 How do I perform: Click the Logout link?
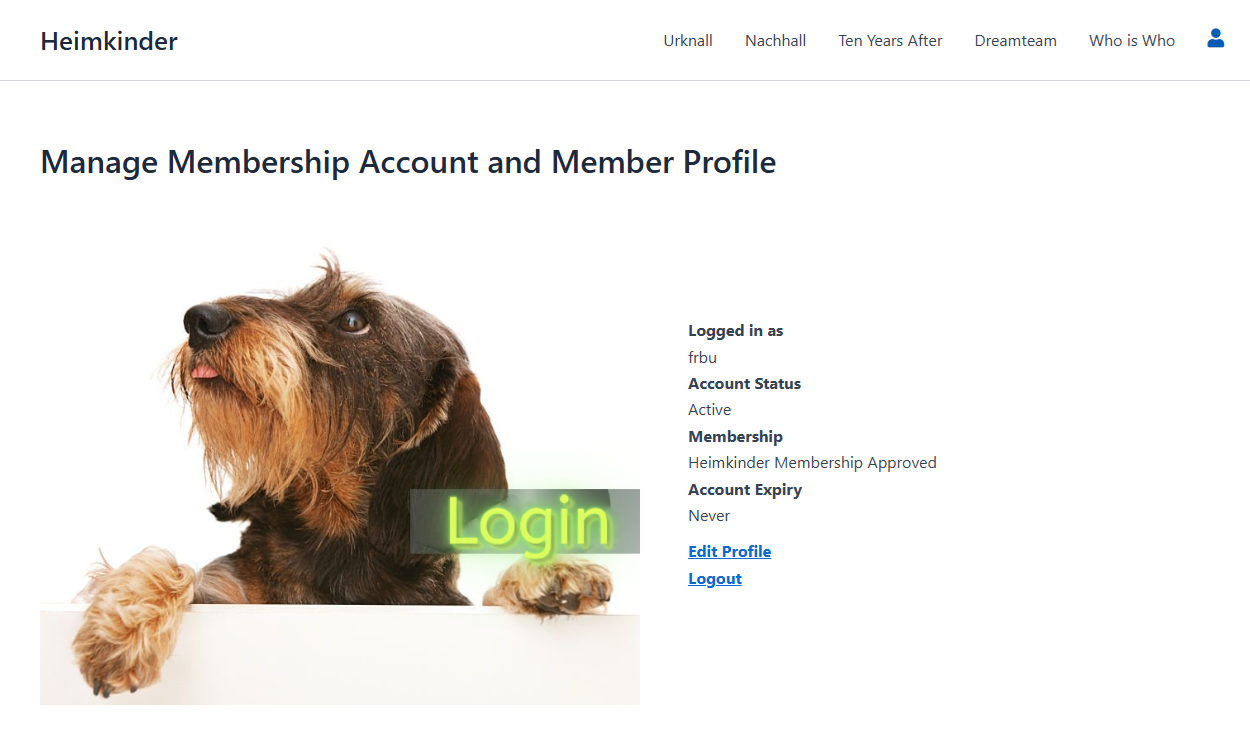click(x=714, y=579)
